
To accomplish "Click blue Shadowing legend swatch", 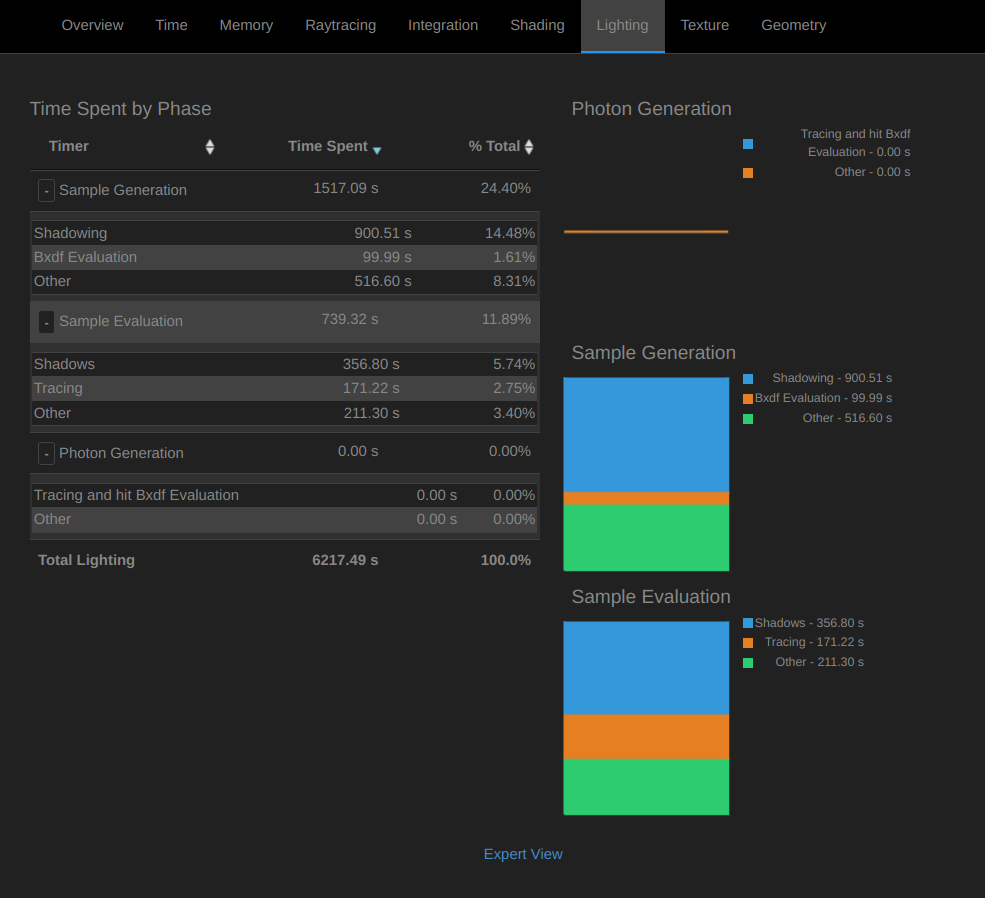I will coord(748,379).
